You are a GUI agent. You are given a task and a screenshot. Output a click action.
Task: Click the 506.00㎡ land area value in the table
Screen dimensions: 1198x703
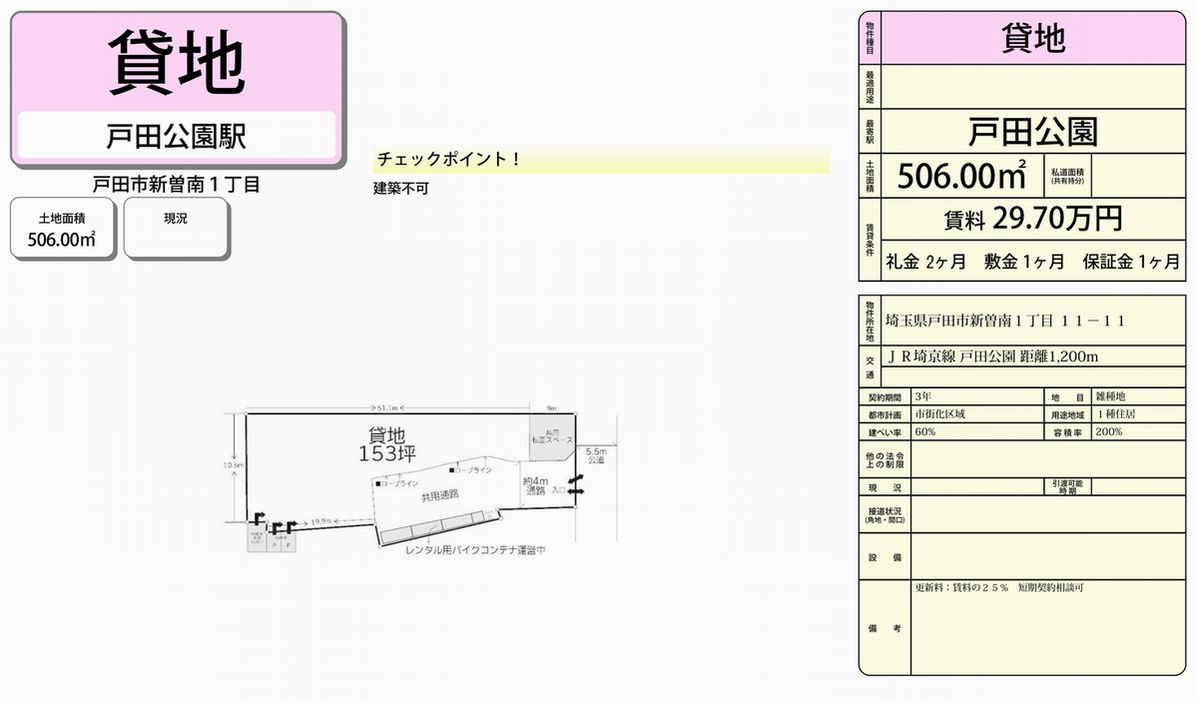pyautogui.click(x=961, y=176)
